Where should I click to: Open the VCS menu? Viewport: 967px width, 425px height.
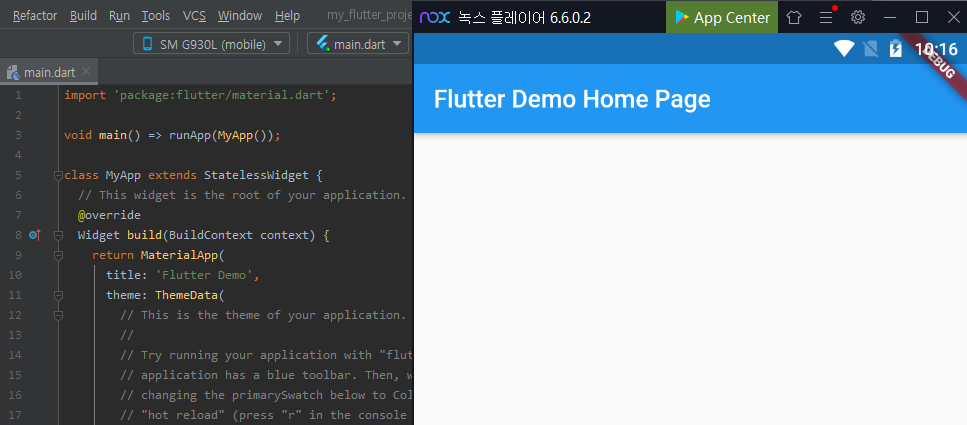194,15
